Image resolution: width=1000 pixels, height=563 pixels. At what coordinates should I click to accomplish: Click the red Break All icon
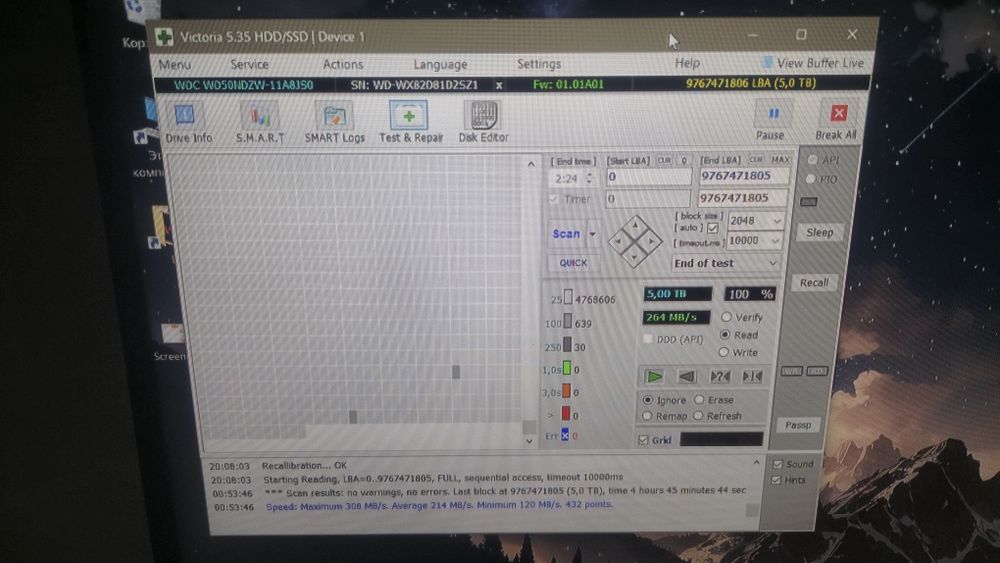(838, 114)
